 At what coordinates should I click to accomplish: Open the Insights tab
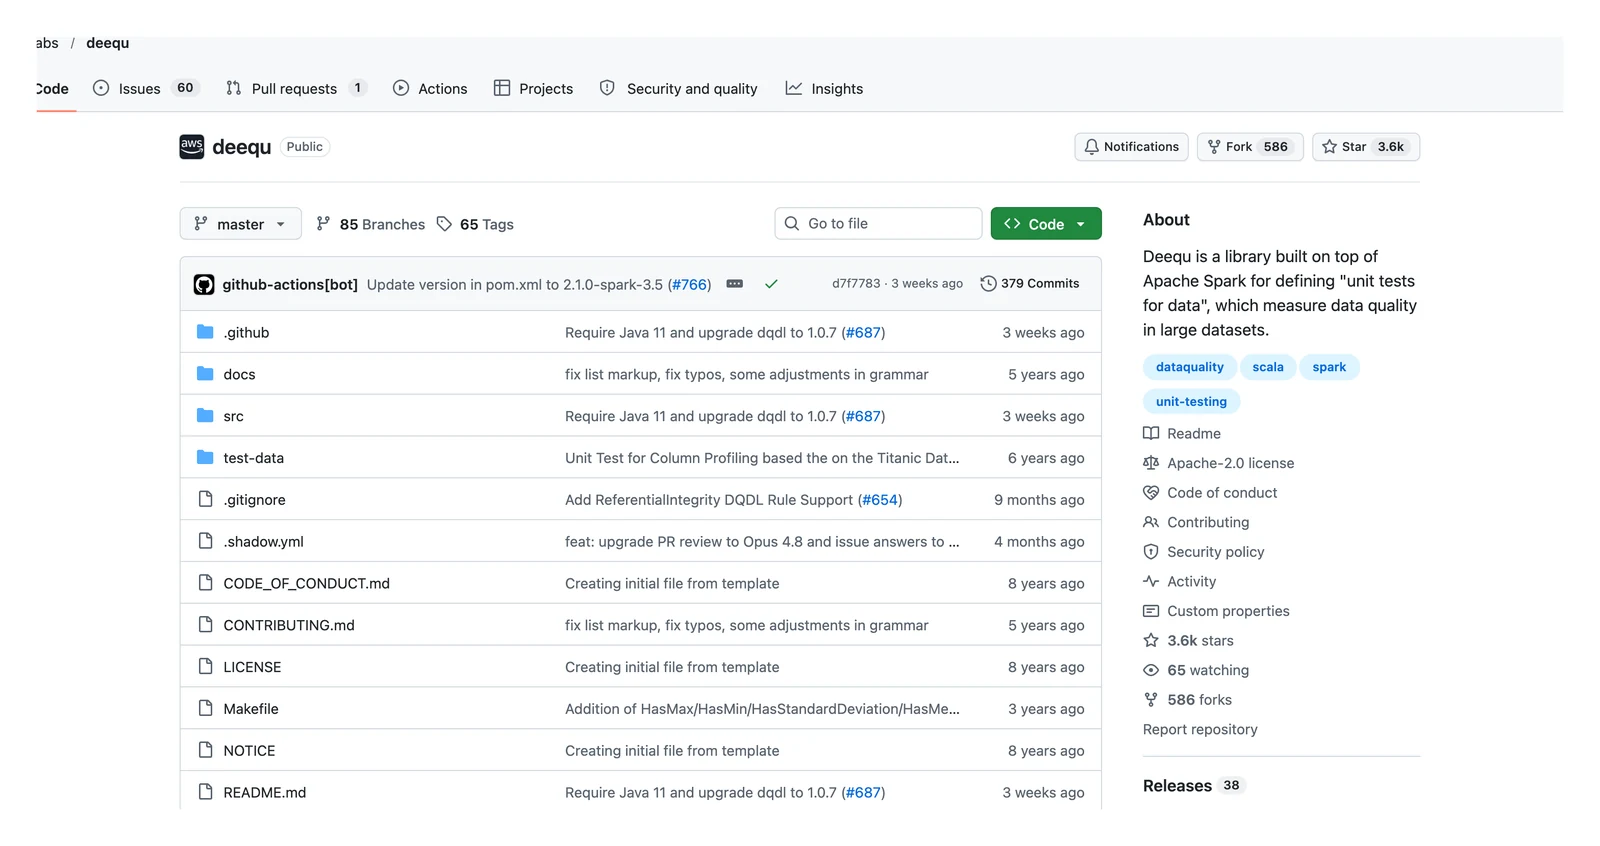825,88
